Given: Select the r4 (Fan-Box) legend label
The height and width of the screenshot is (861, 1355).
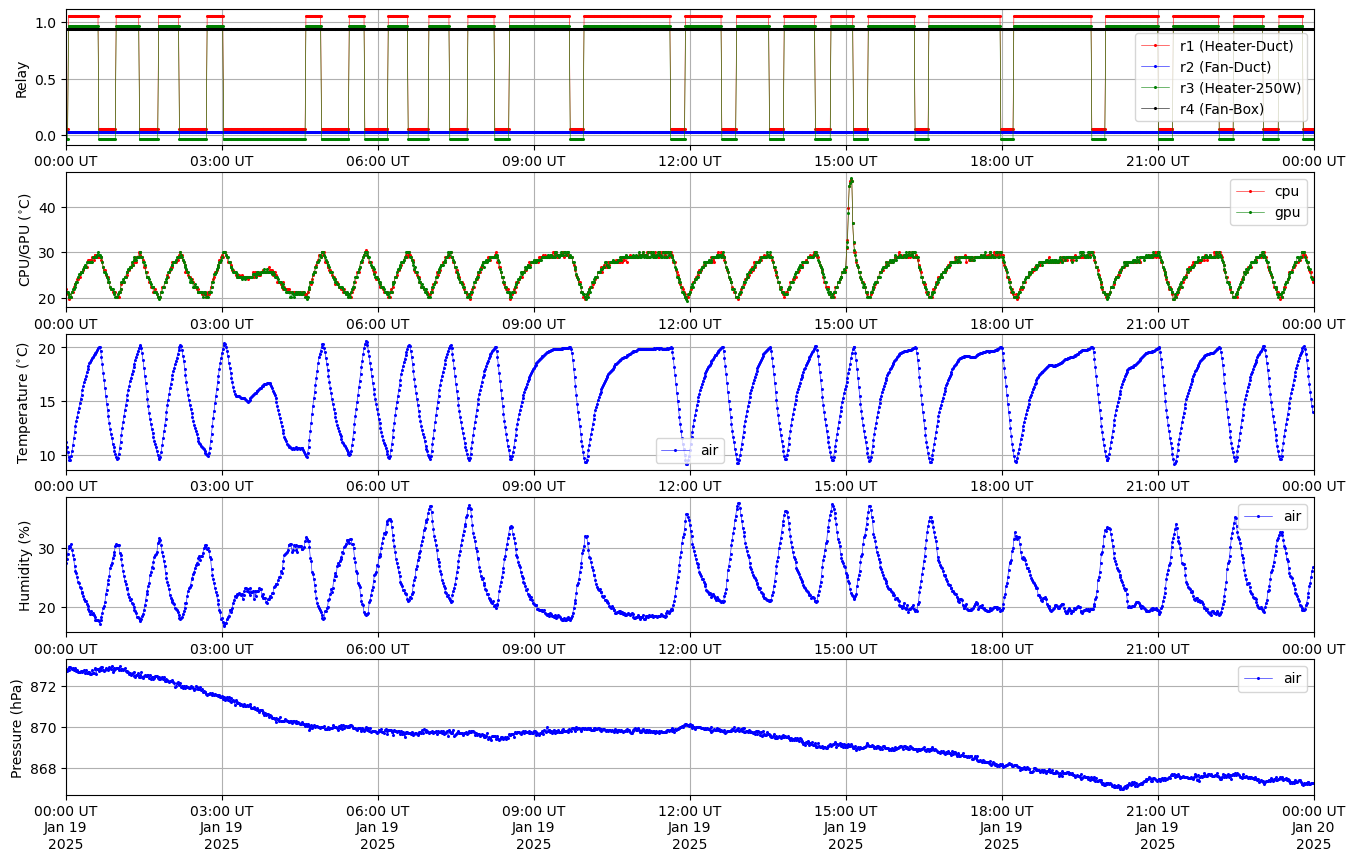Looking at the screenshot, I should (x=1222, y=109).
